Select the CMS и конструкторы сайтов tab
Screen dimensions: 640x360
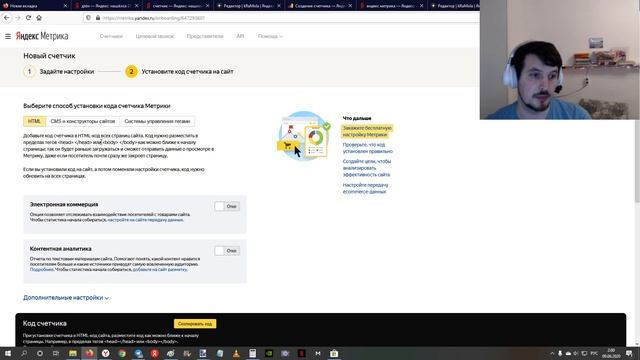click(83, 121)
